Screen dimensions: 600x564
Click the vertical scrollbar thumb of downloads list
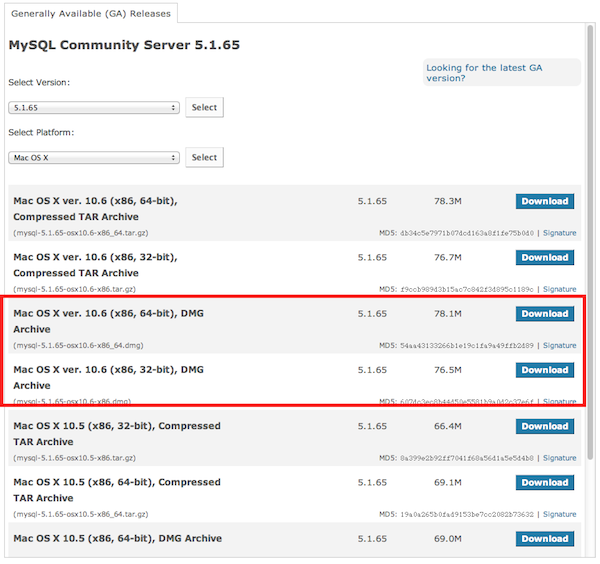tap(590, 242)
